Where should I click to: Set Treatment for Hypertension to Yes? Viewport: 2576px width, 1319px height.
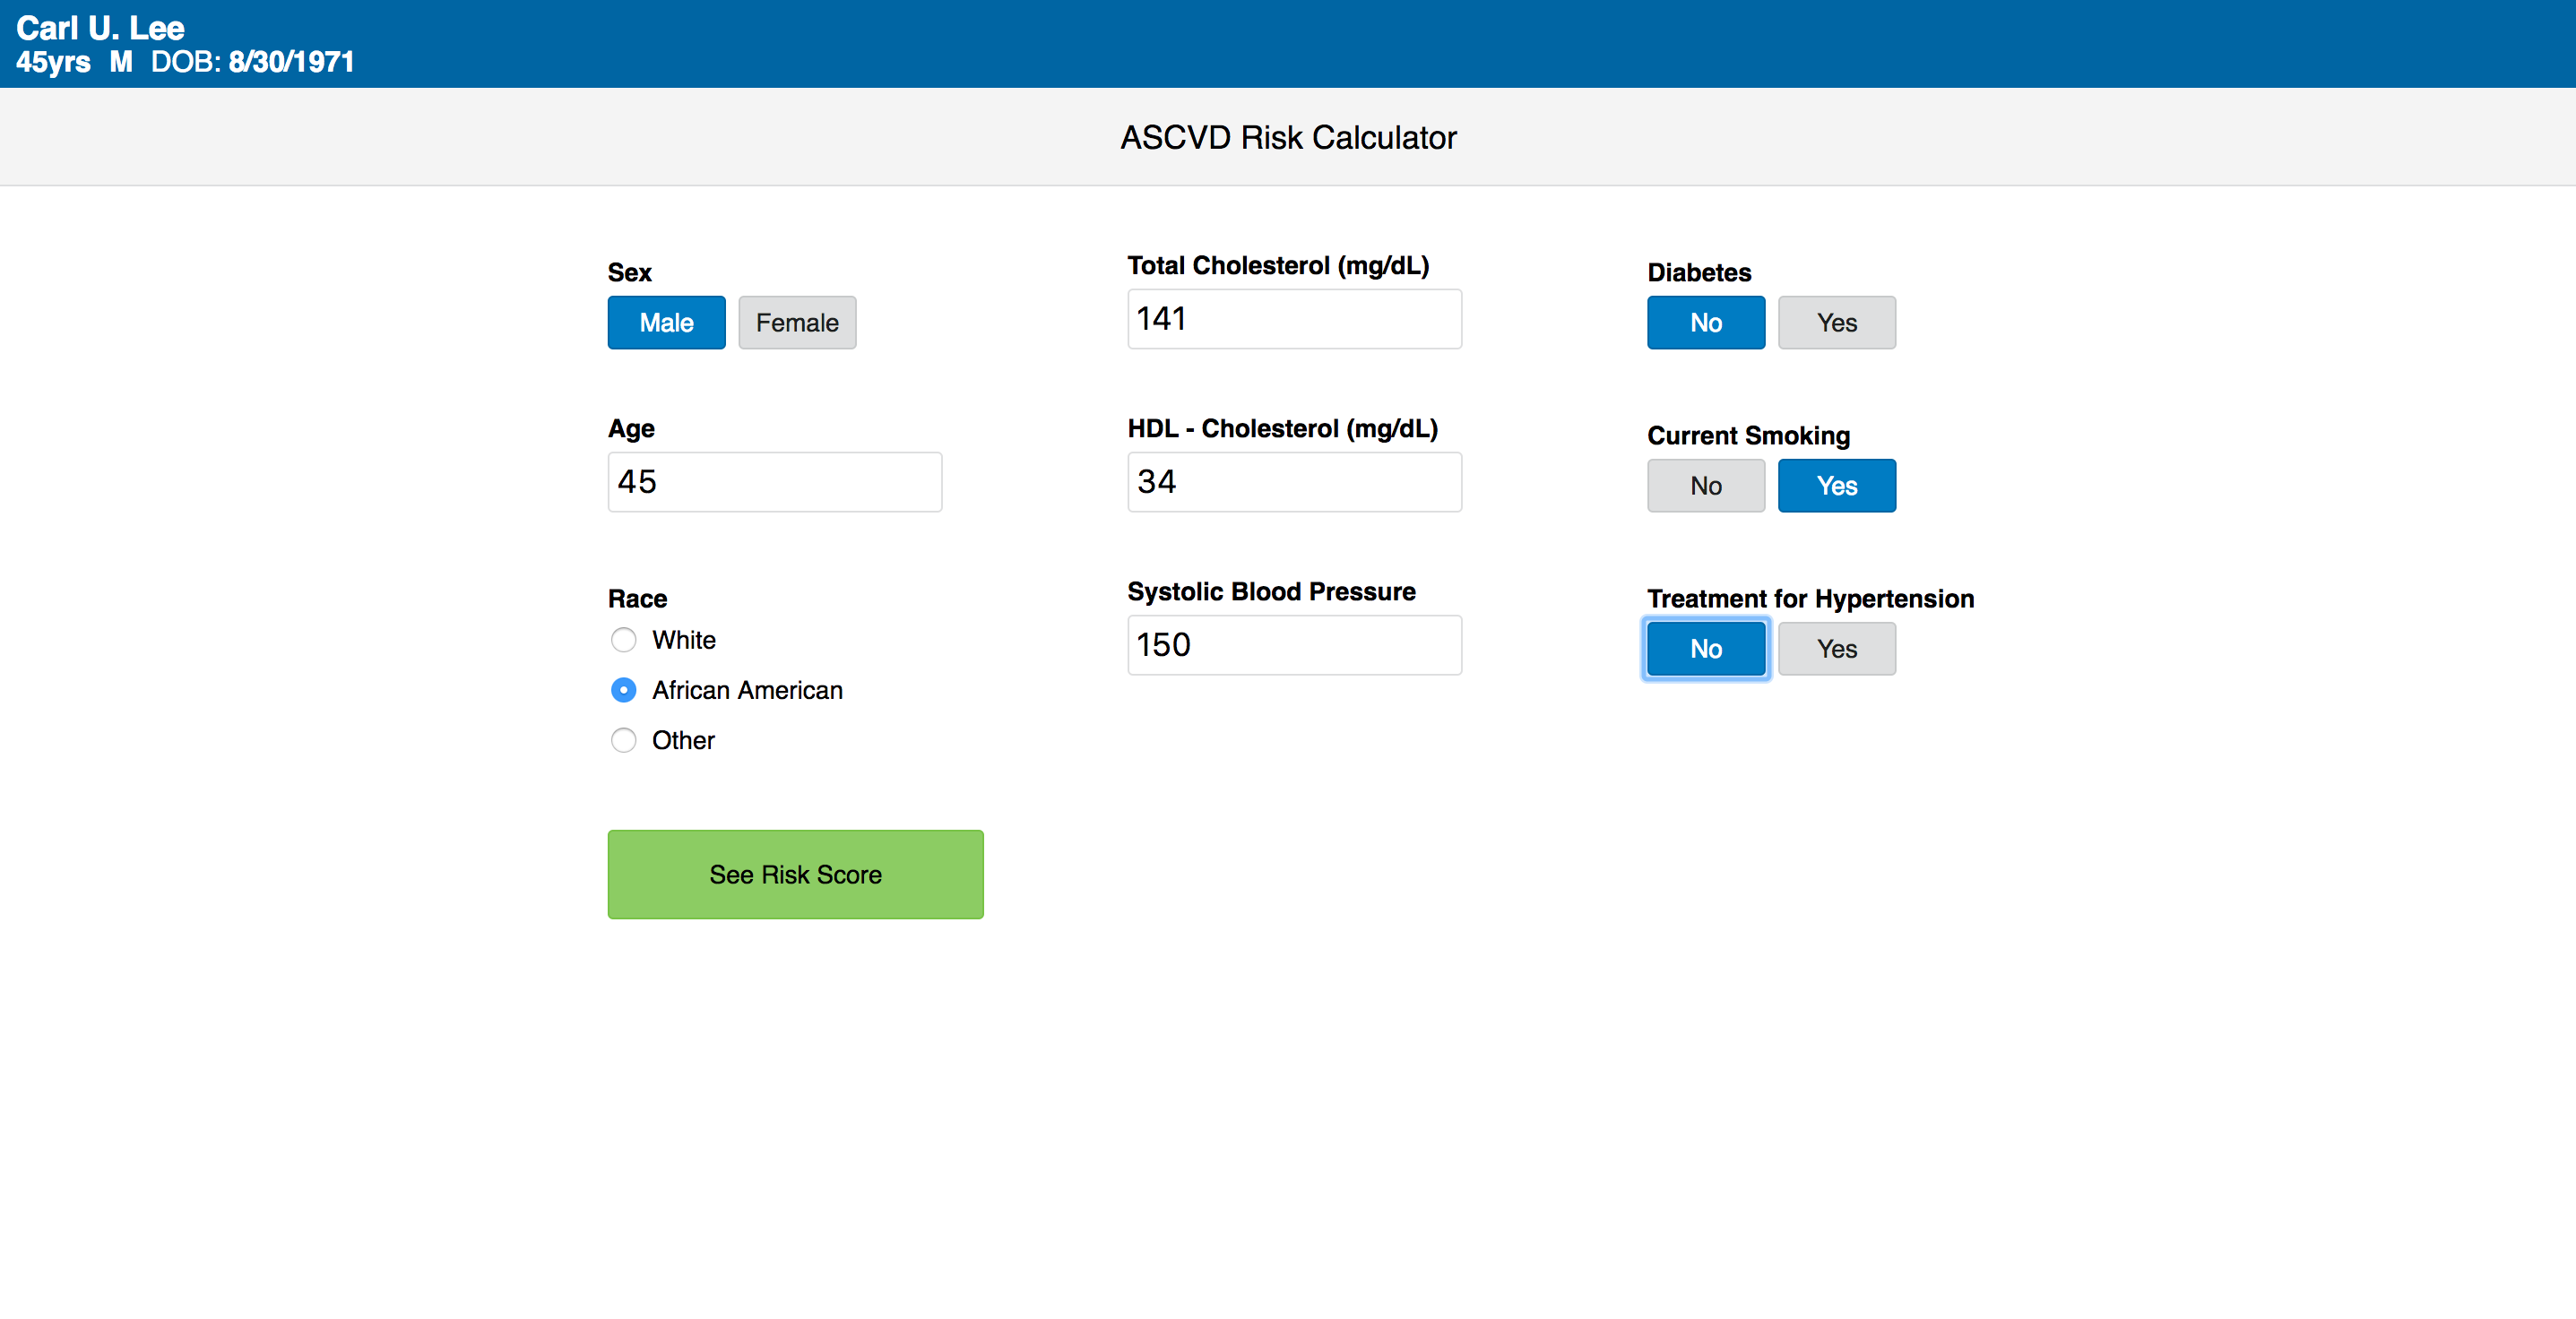(x=1836, y=649)
